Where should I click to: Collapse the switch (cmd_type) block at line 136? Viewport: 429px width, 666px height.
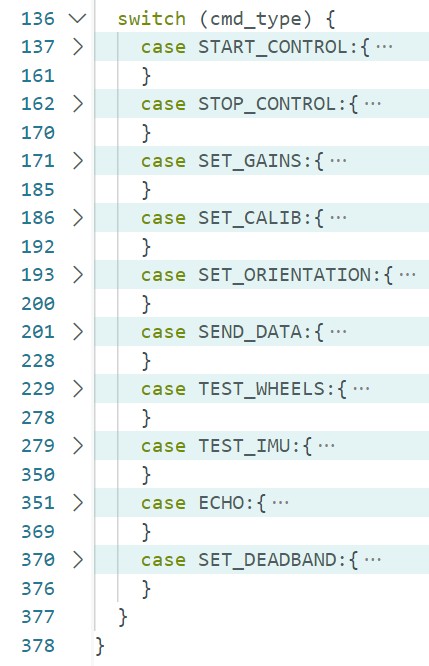(x=77, y=19)
